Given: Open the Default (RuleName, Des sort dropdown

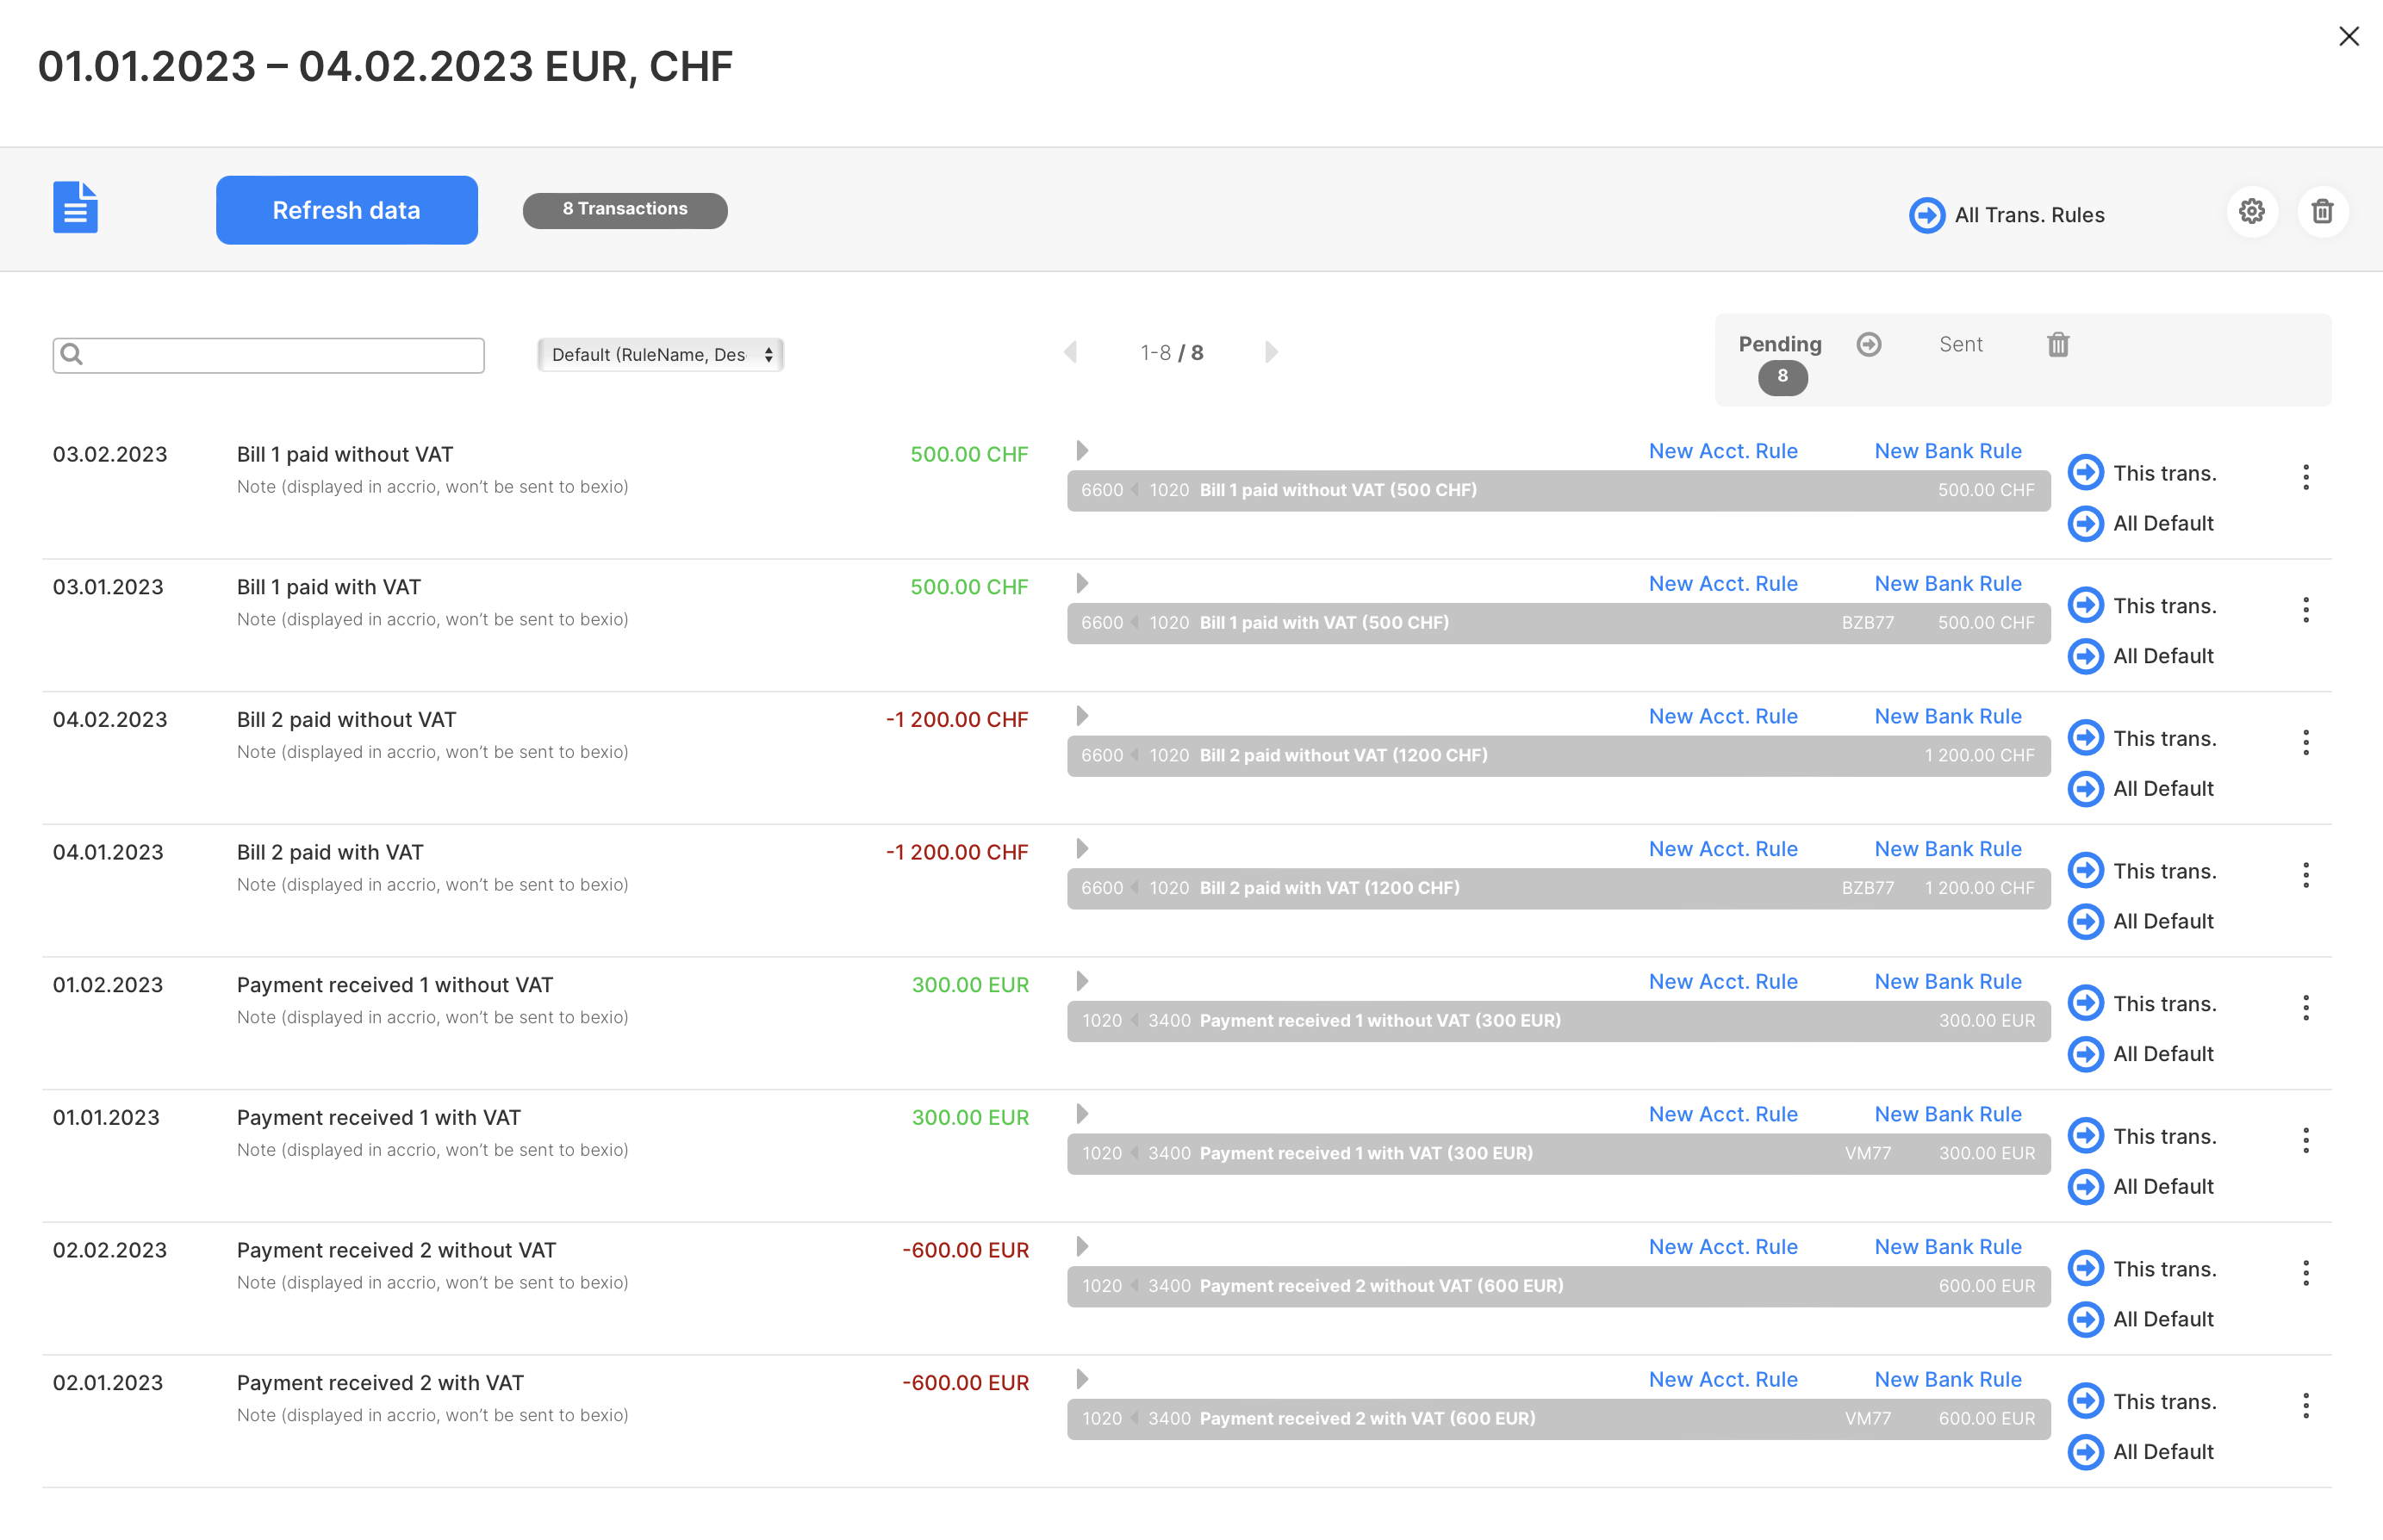Looking at the screenshot, I should coord(660,355).
